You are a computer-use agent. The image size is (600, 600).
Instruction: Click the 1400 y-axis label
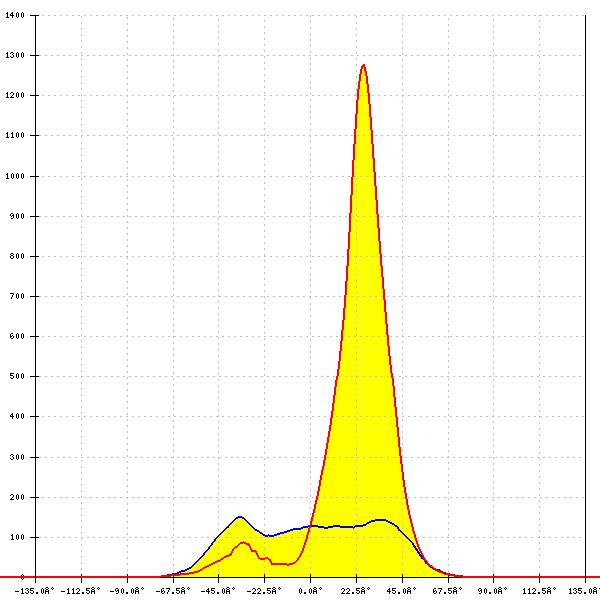(x=15, y=15)
